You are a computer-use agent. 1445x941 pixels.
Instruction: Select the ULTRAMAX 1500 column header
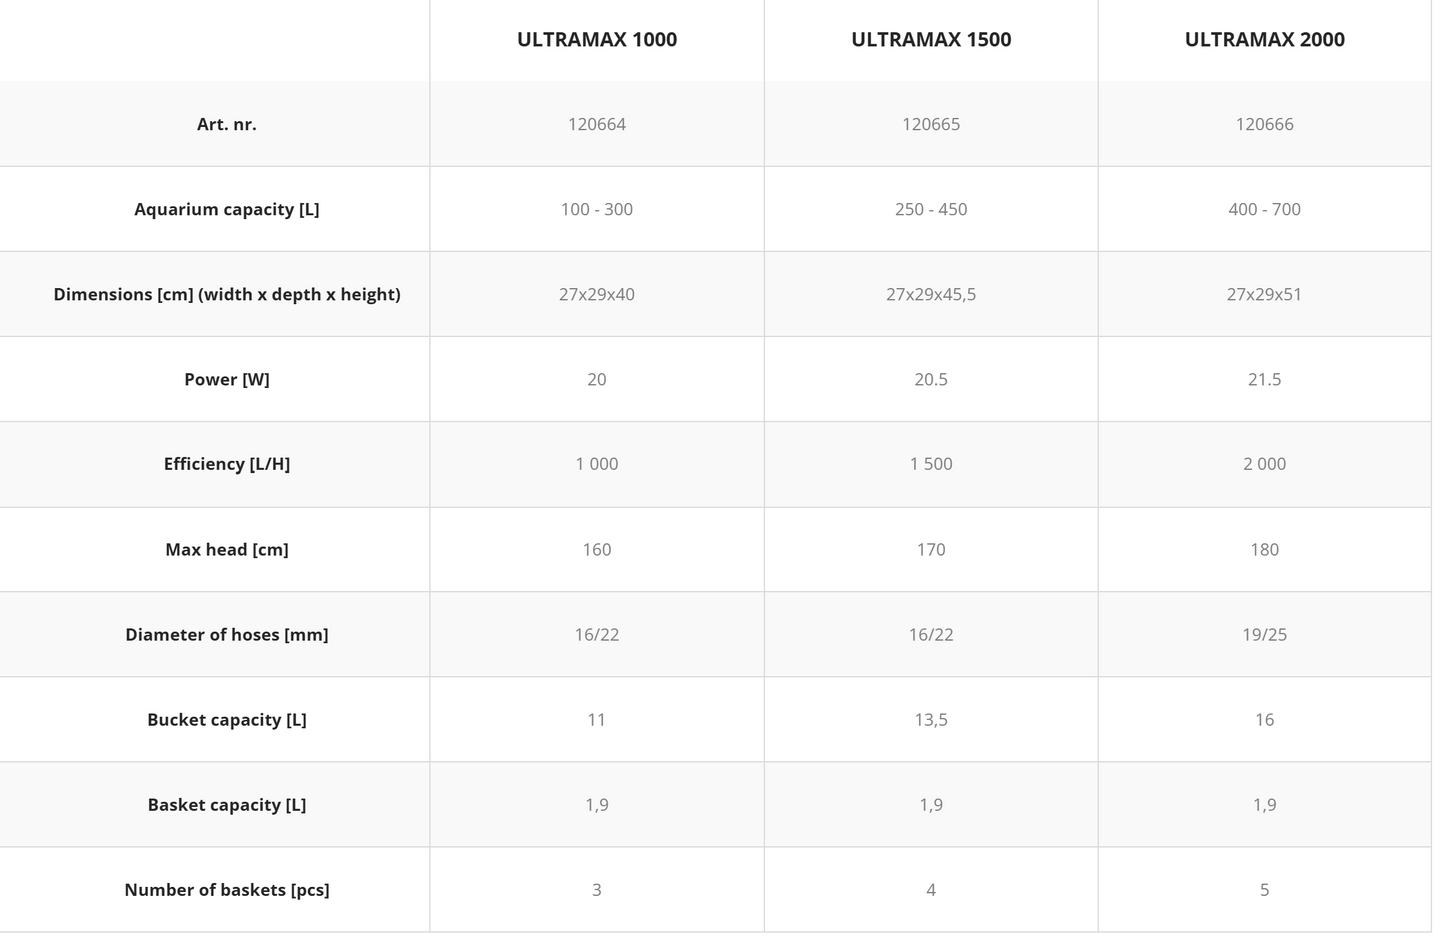coord(931,40)
